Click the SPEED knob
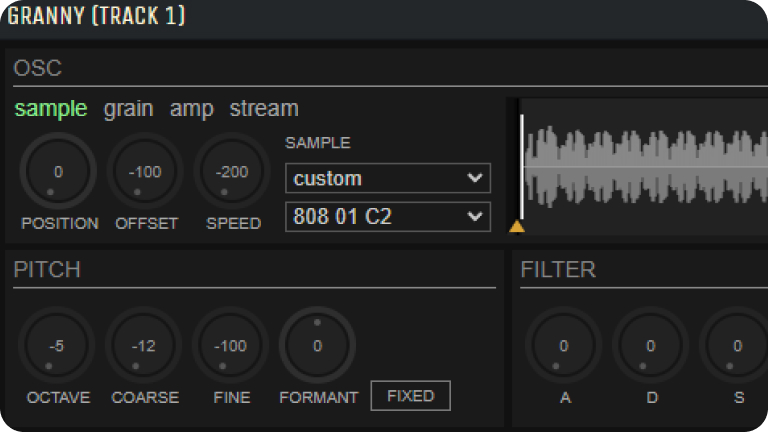Viewport: 768px width, 432px height. (231, 172)
